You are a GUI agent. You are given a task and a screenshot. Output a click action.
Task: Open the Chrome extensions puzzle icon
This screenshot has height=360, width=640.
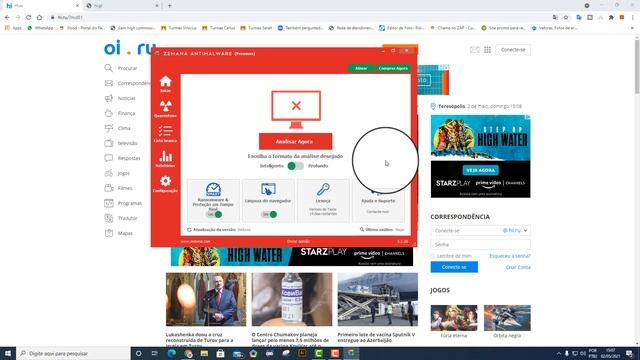[611, 17]
